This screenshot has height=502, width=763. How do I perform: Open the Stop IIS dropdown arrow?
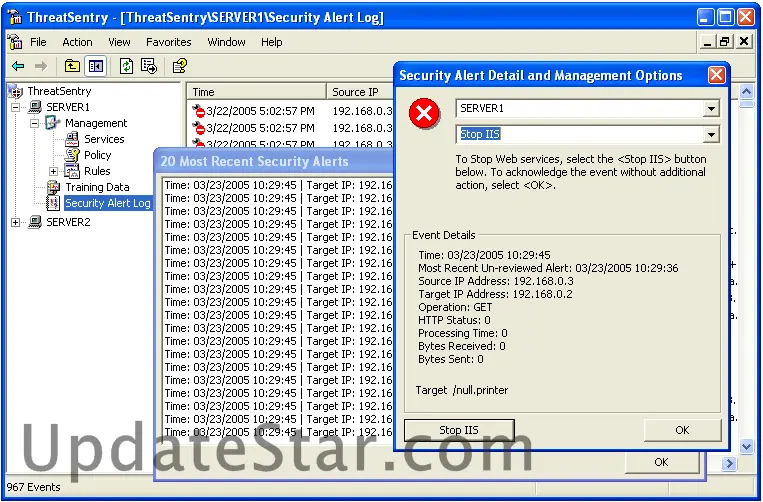pyautogui.click(x=711, y=134)
